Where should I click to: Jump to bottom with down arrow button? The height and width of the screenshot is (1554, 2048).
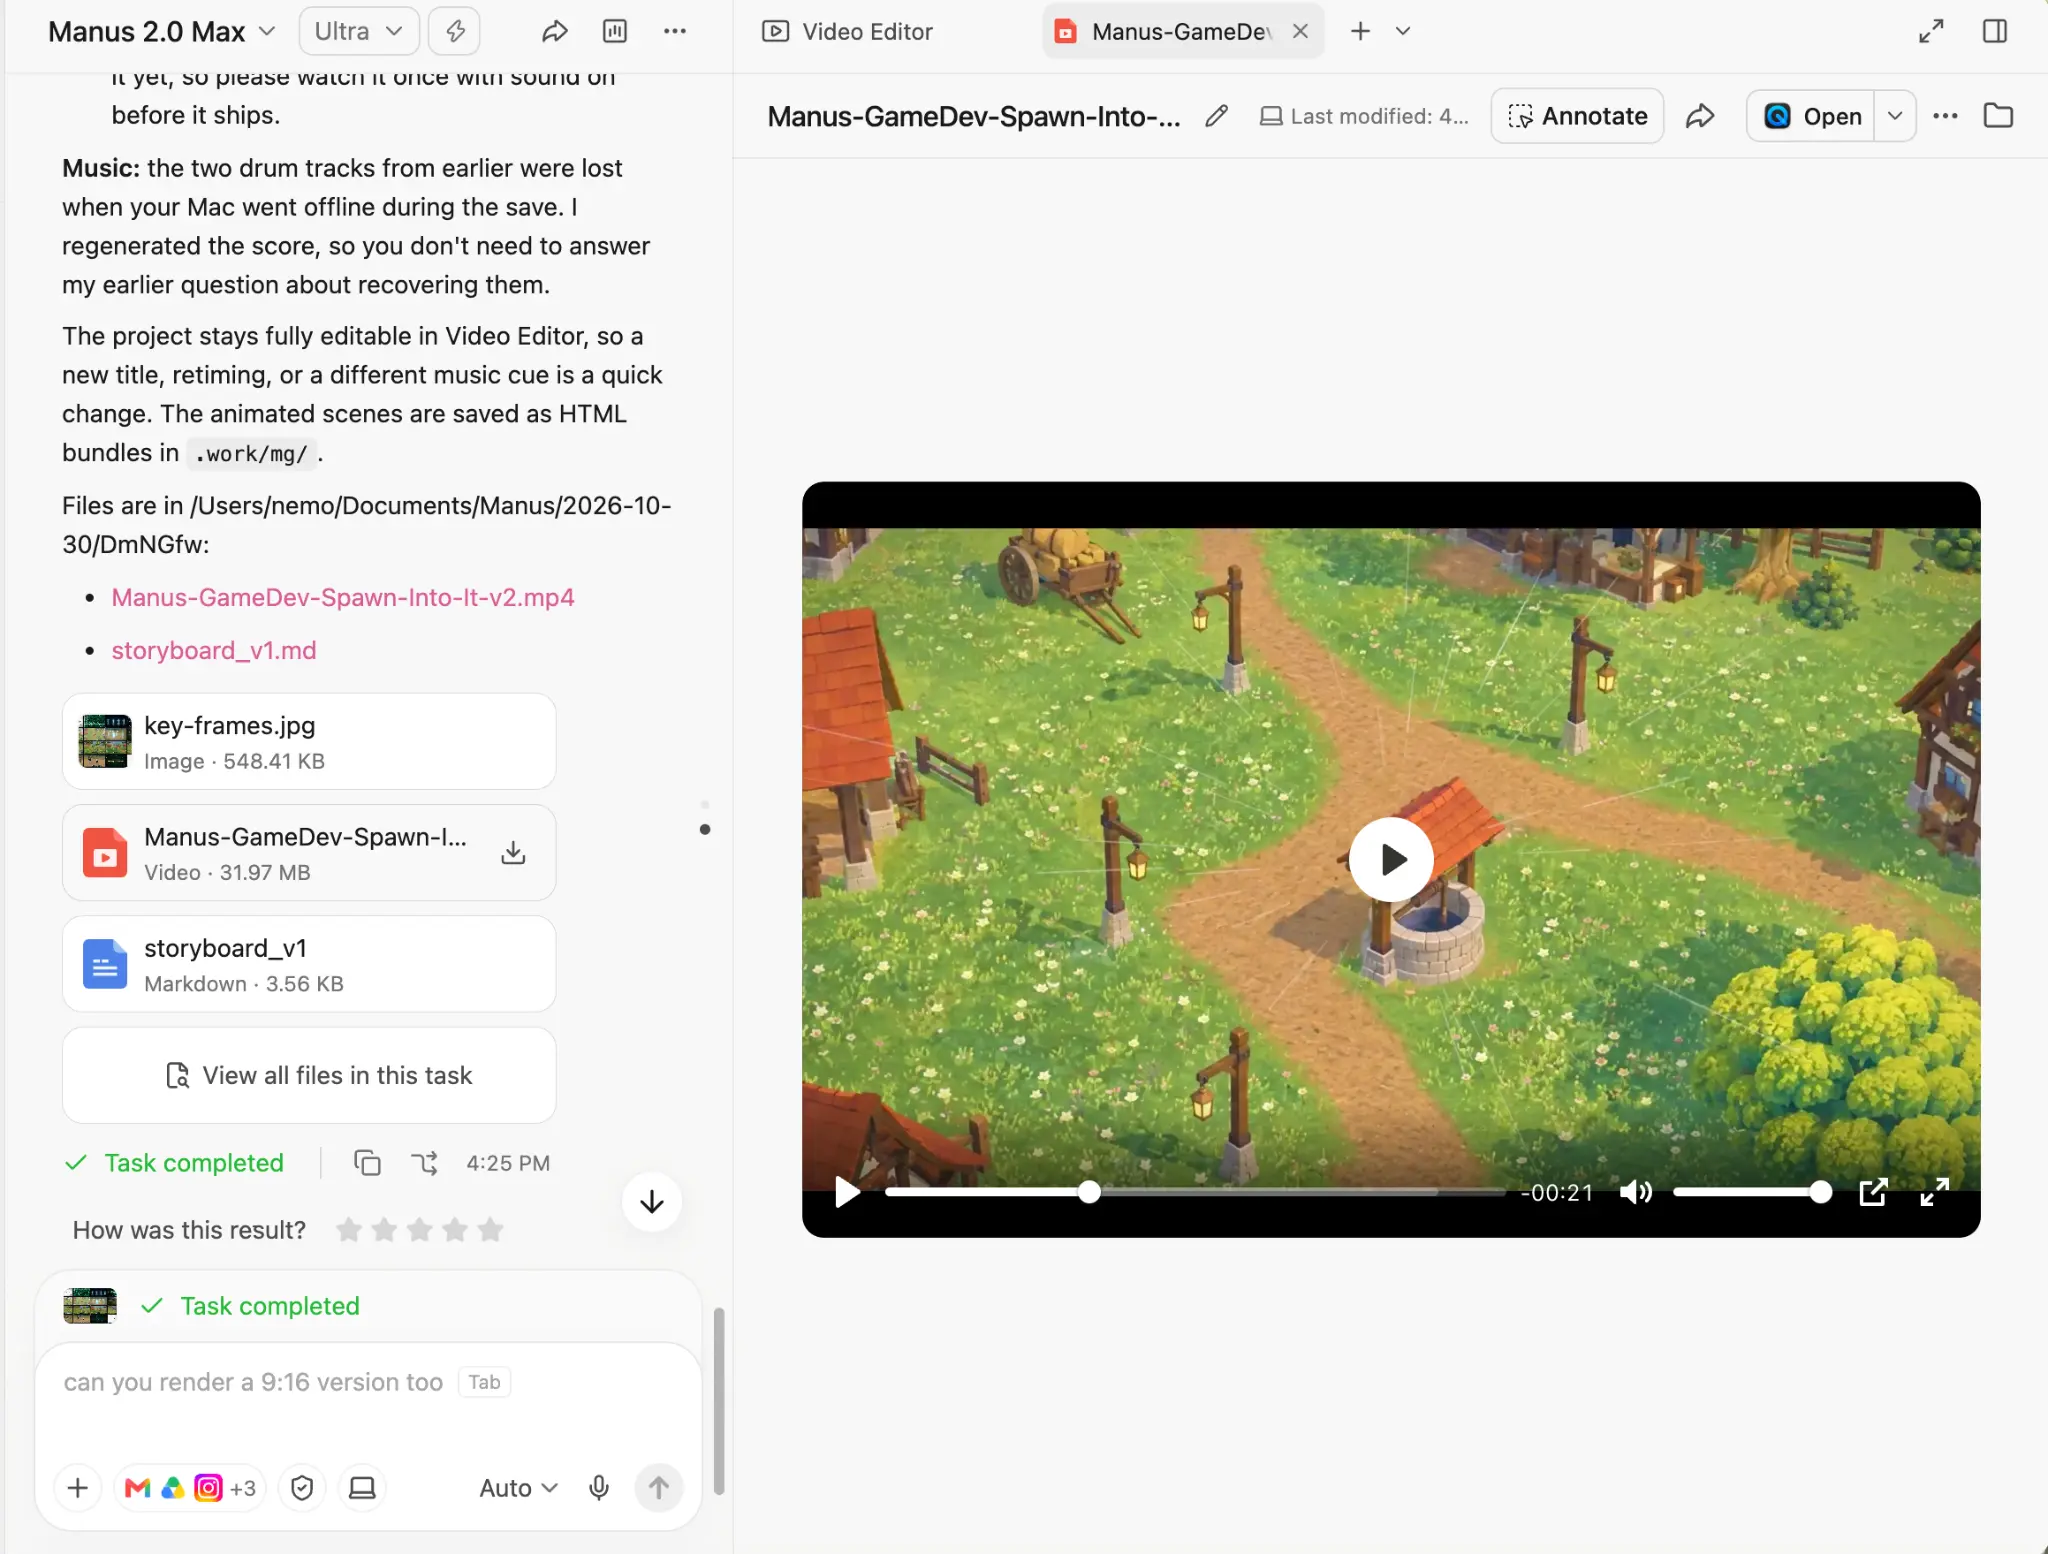[652, 1202]
